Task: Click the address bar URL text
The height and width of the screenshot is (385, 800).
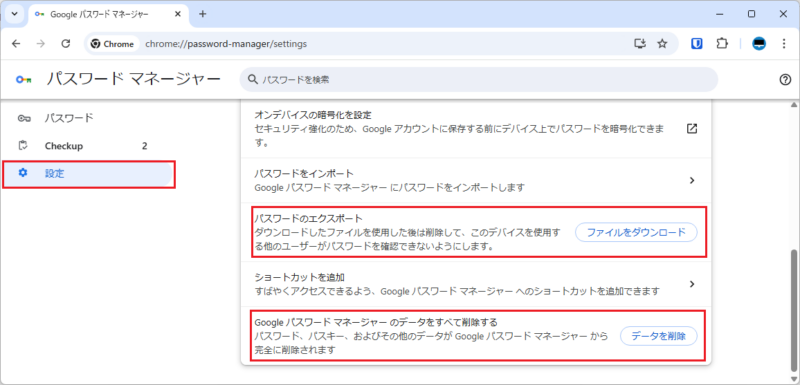Action: [226, 44]
